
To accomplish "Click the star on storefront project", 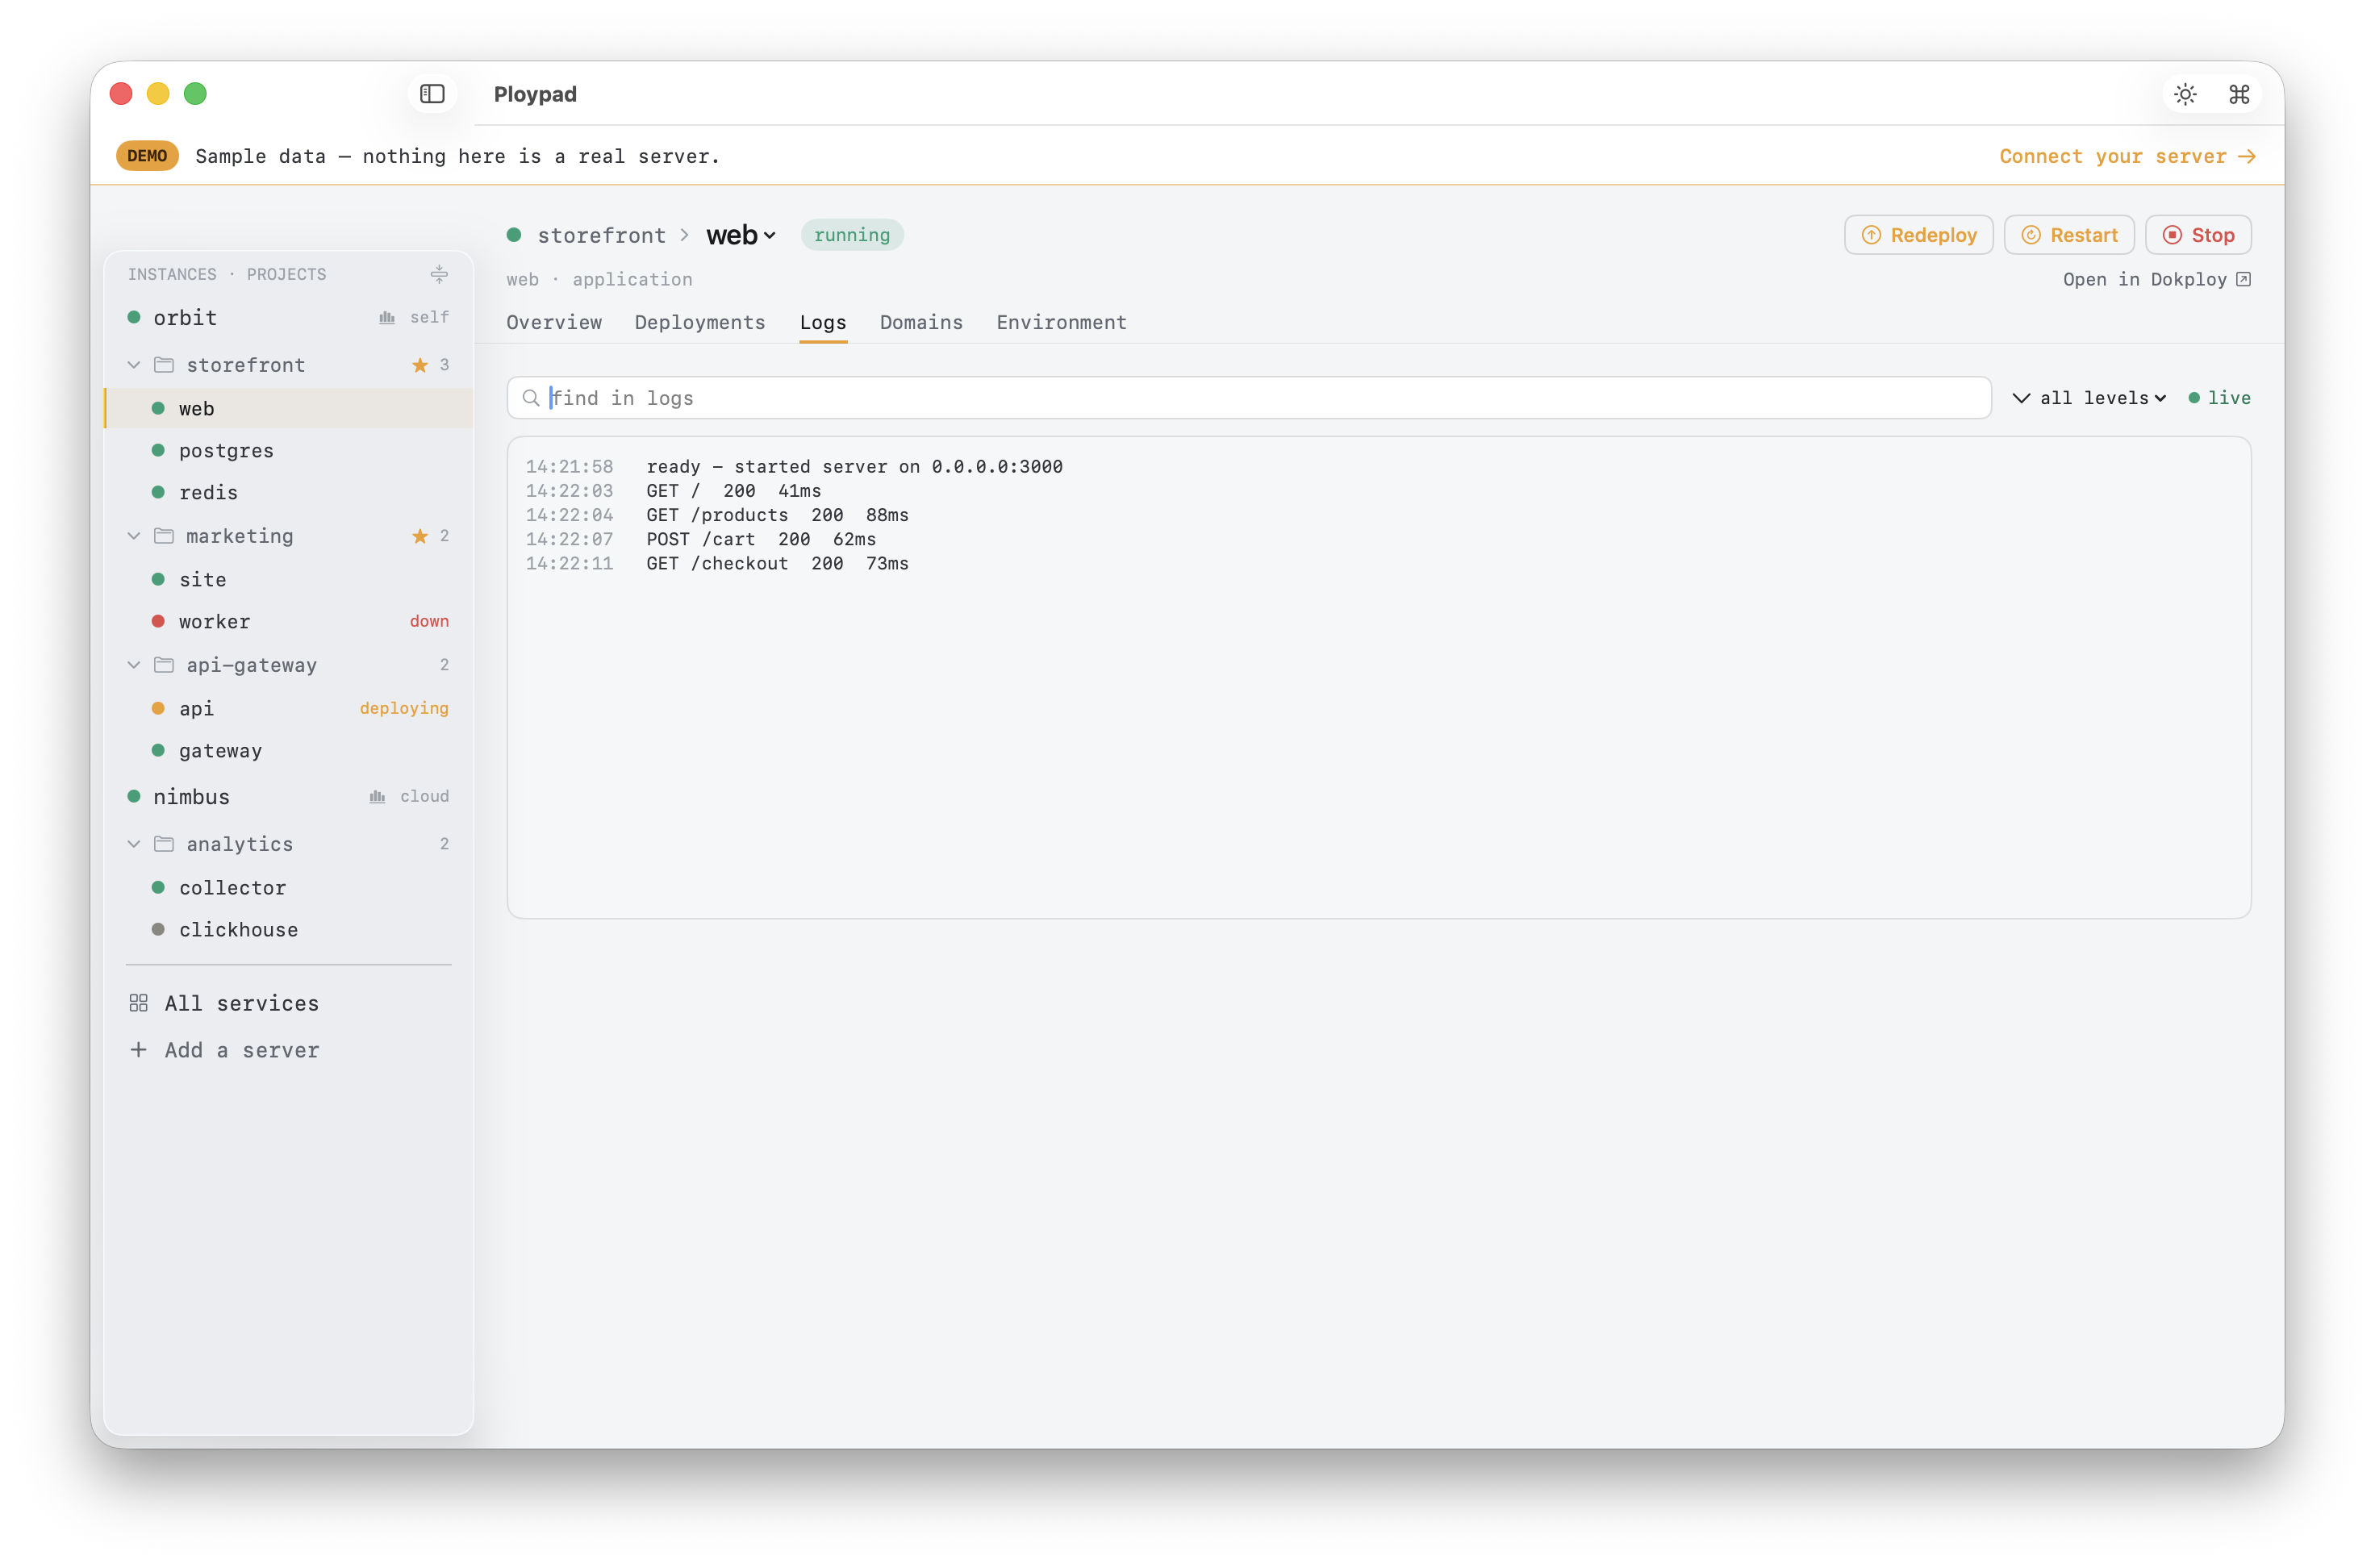I will pos(420,365).
